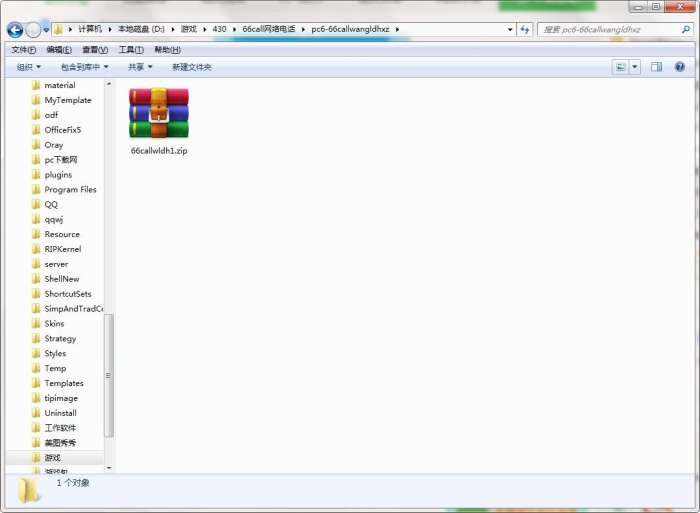Screen dimensions: 700x513
Task: Select the tipimage folder
Action: click(x=61, y=398)
